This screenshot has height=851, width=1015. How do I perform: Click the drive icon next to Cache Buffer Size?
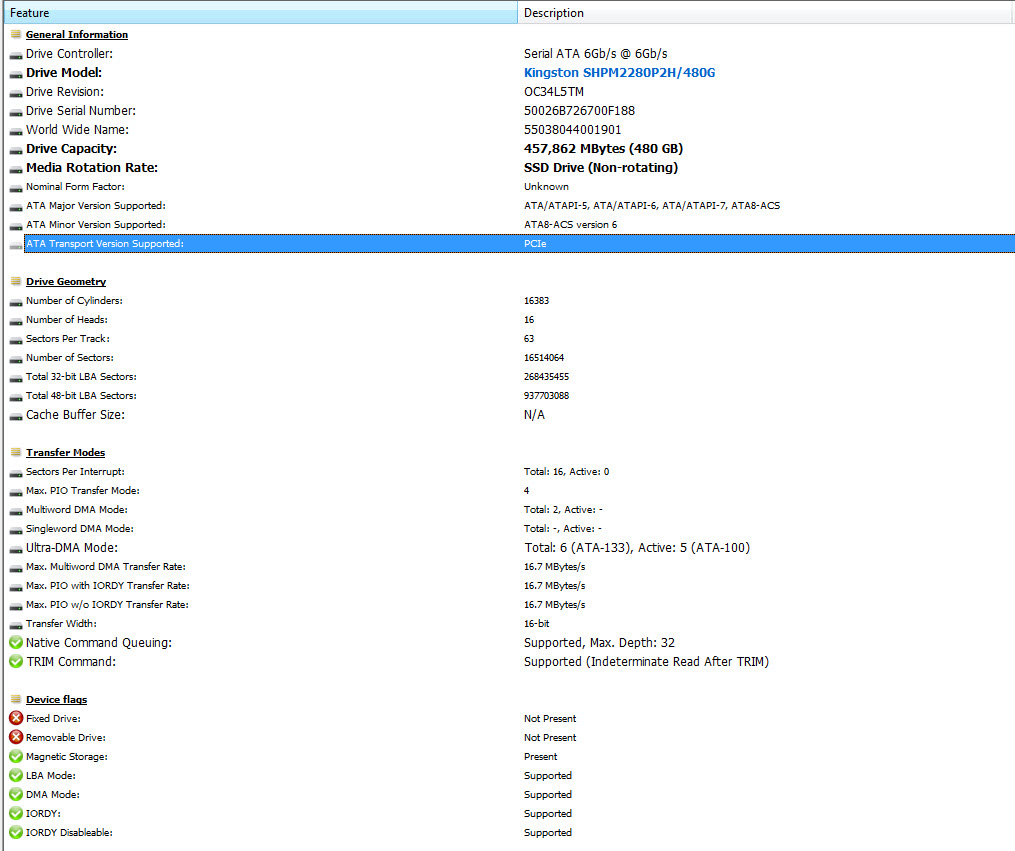click(16, 416)
